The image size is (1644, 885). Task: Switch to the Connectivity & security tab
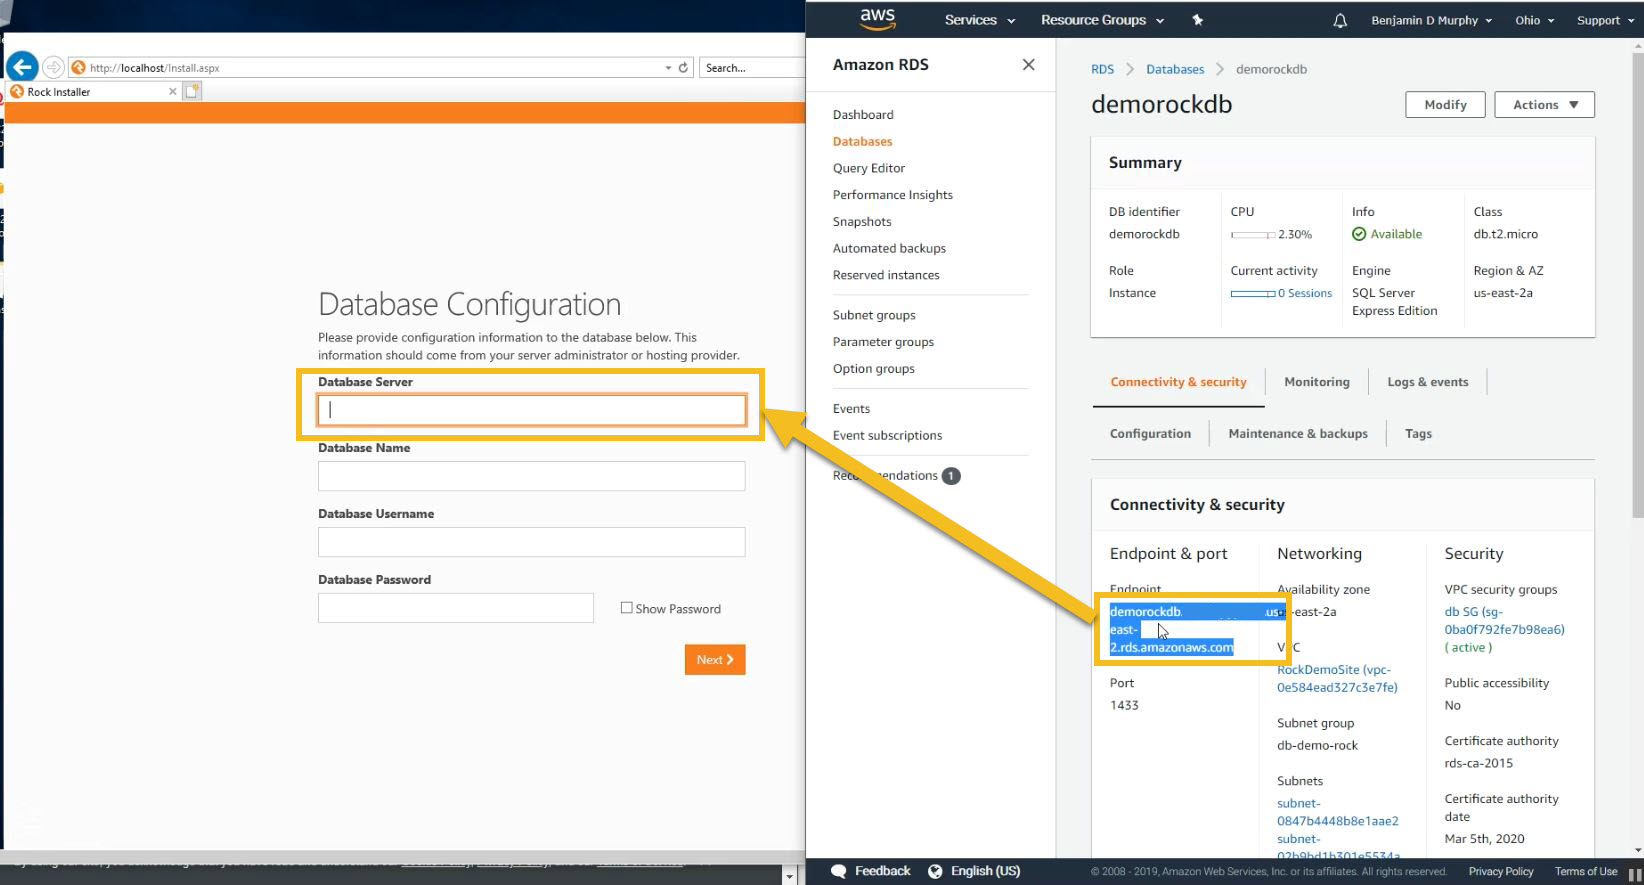click(x=1178, y=382)
